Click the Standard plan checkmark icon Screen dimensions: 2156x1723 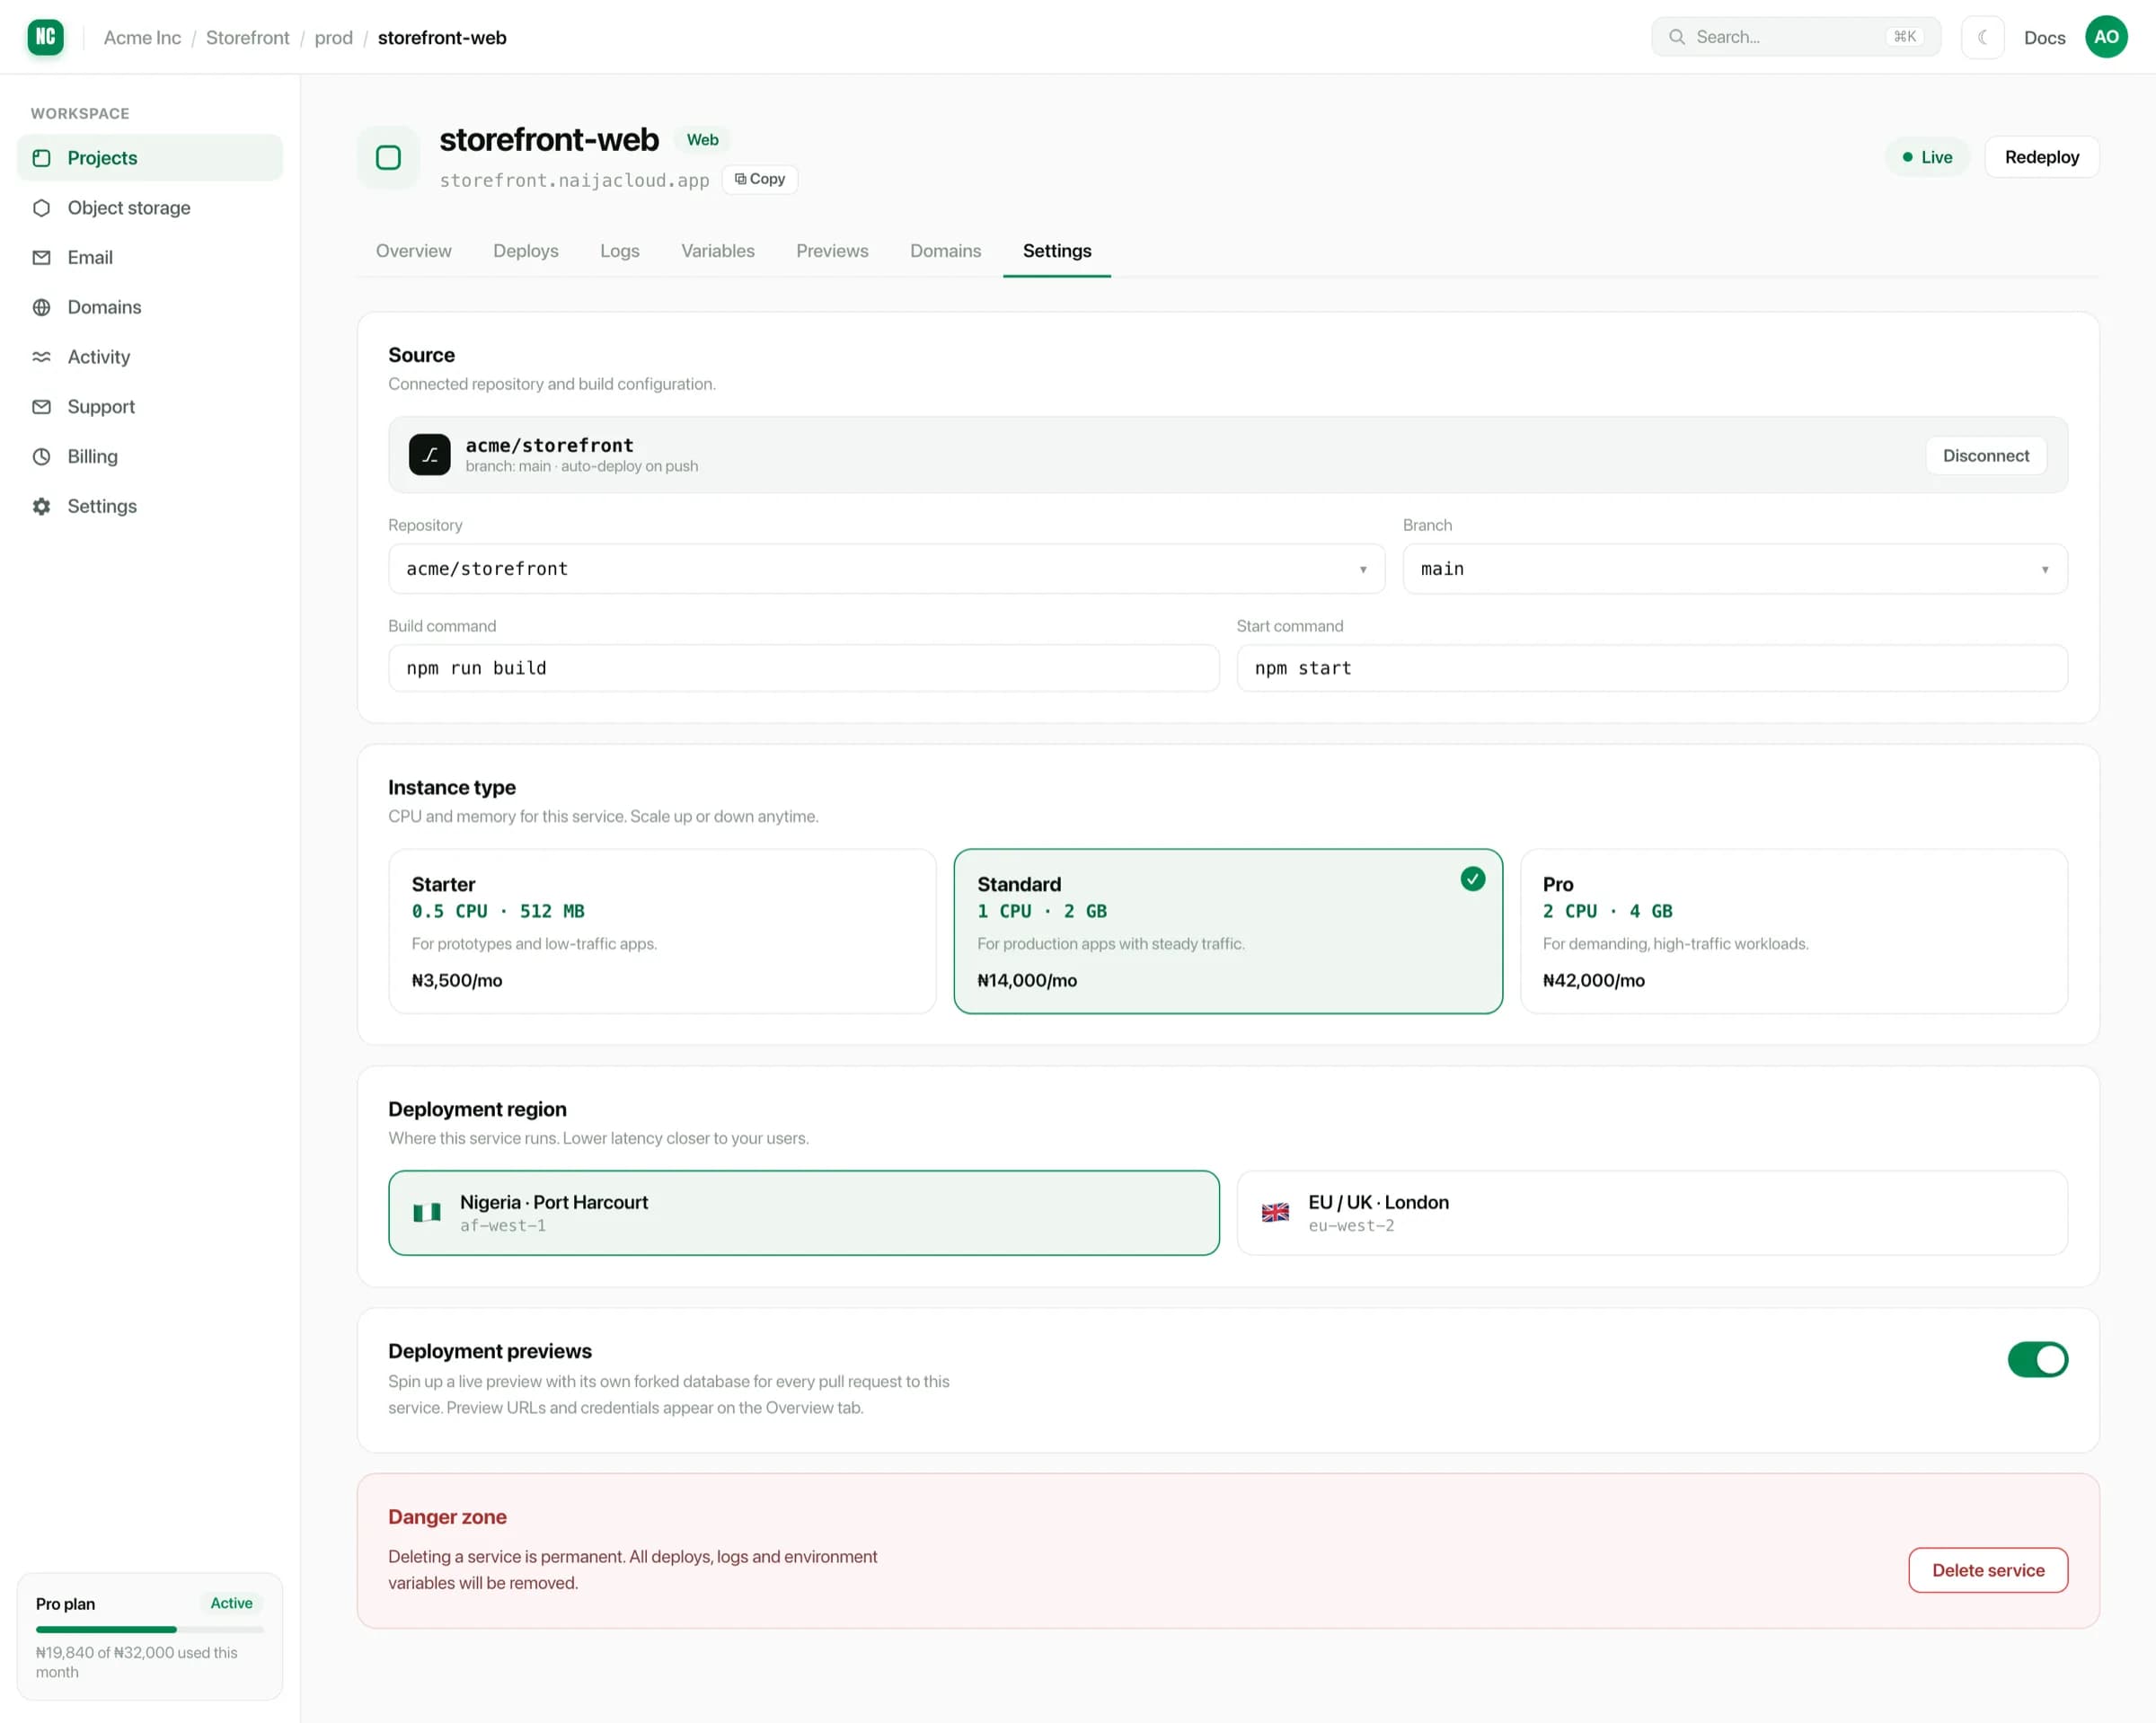tap(1472, 879)
